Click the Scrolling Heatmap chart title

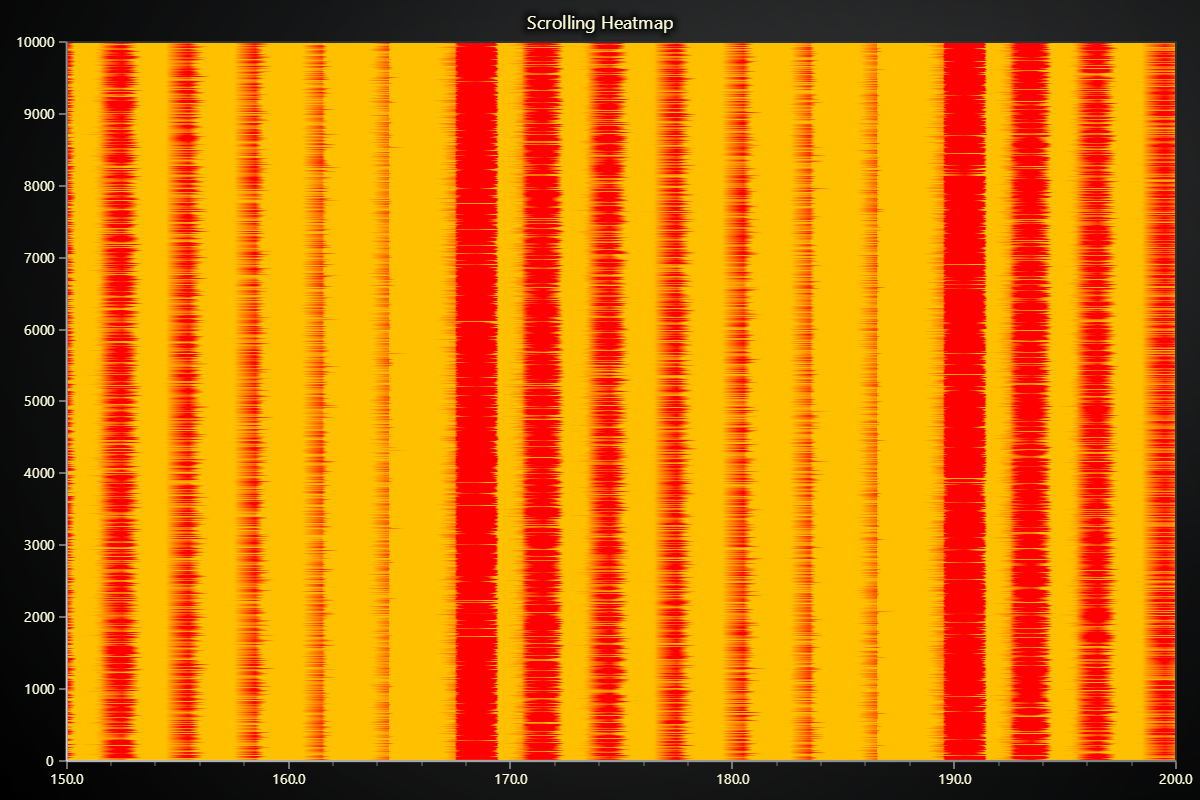pyautogui.click(x=600, y=22)
